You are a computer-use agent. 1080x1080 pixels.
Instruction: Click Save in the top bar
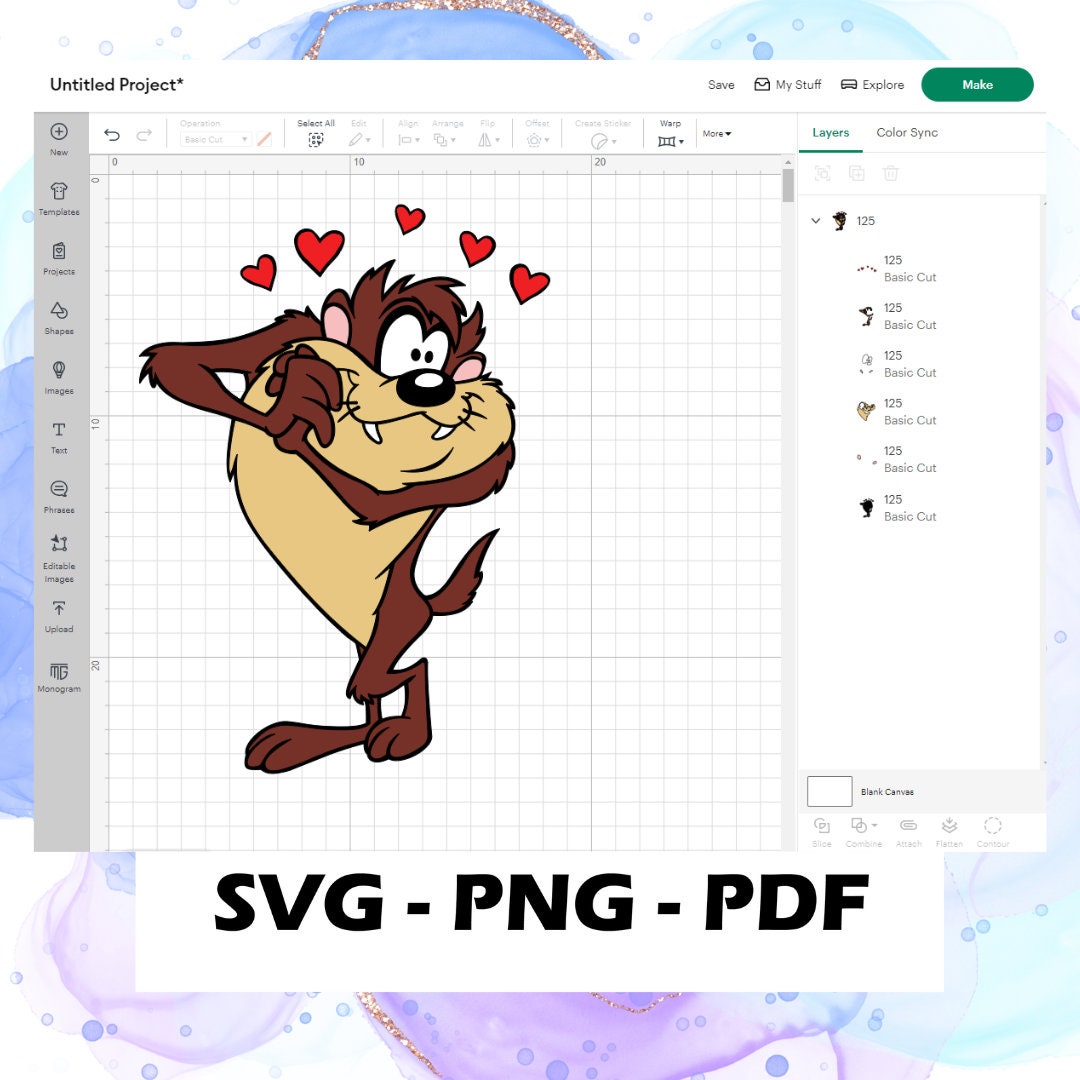[x=721, y=85]
